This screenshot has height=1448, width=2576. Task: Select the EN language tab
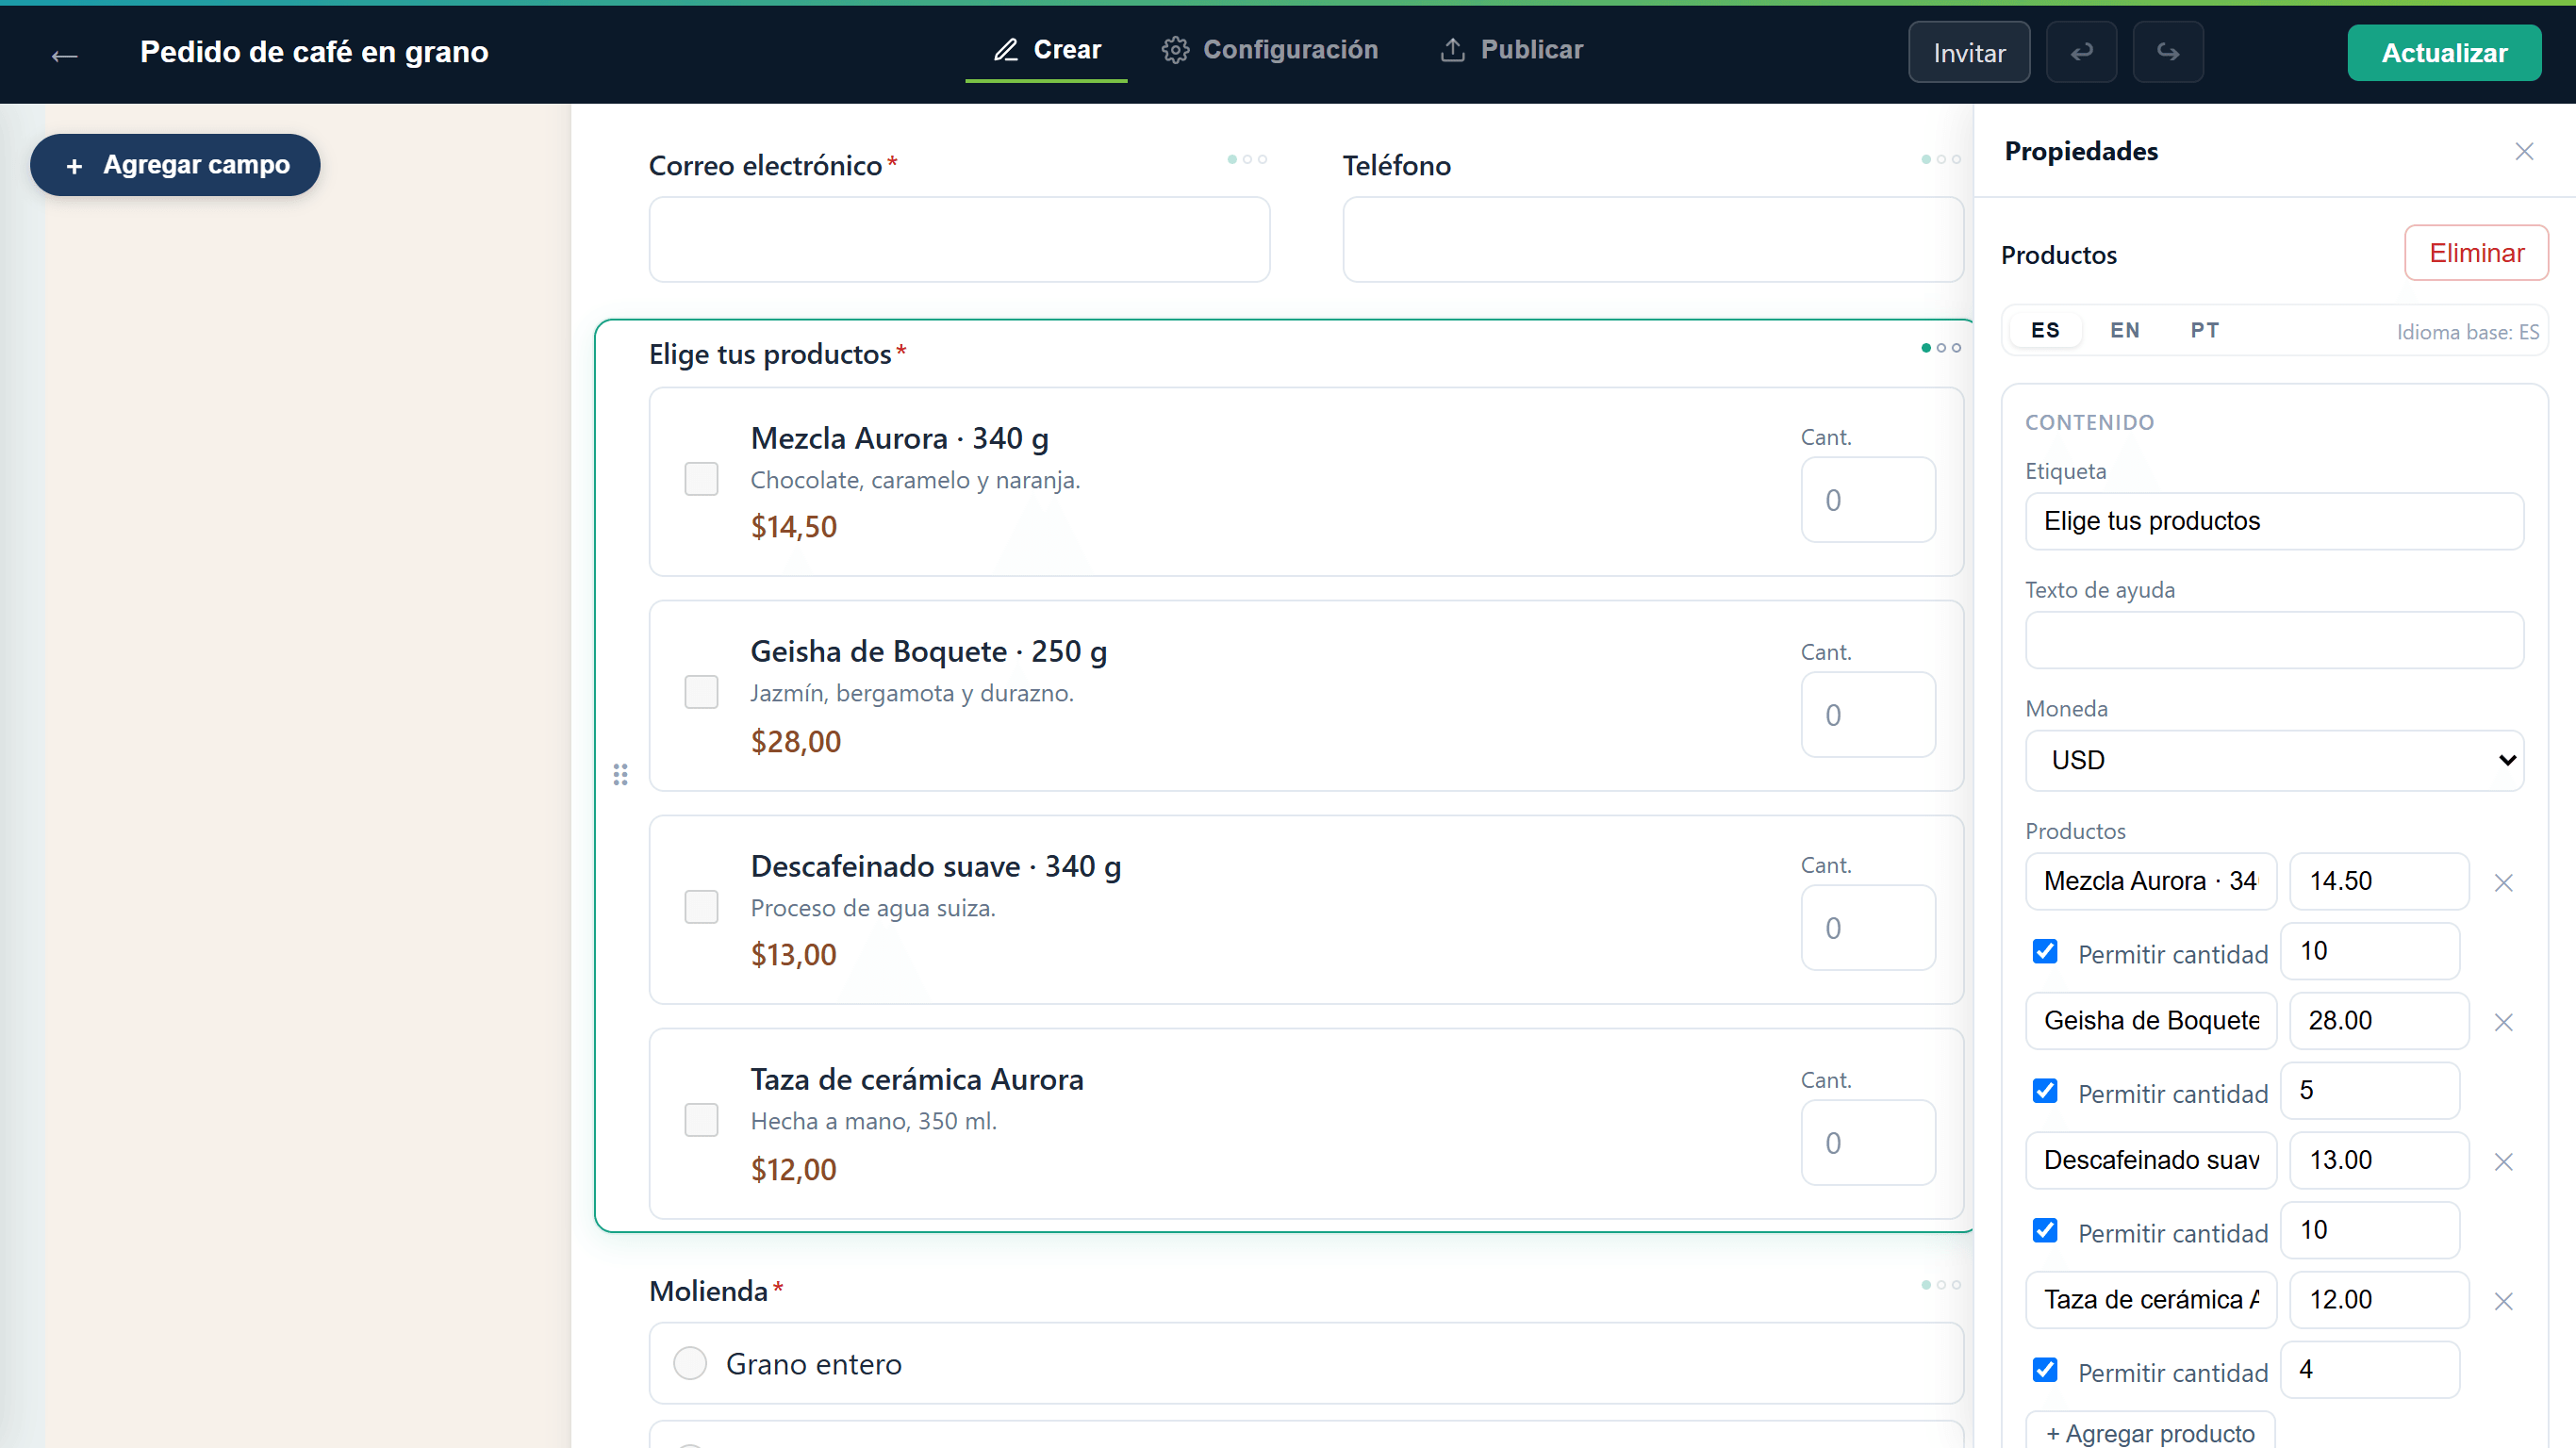point(2124,330)
